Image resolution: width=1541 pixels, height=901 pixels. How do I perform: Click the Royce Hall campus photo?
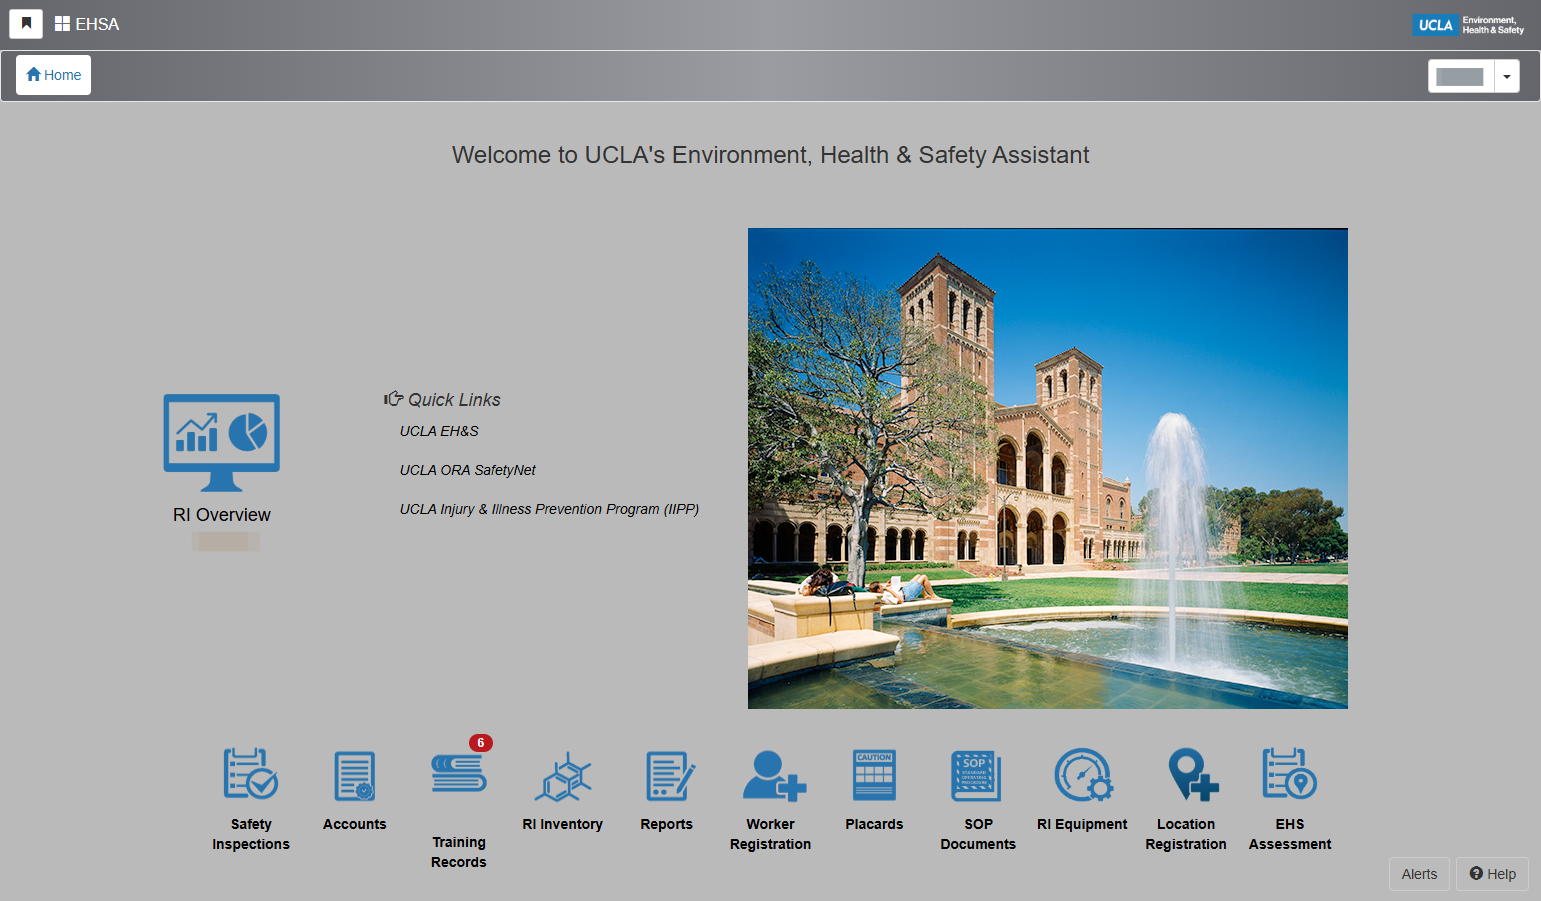[1048, 468]
